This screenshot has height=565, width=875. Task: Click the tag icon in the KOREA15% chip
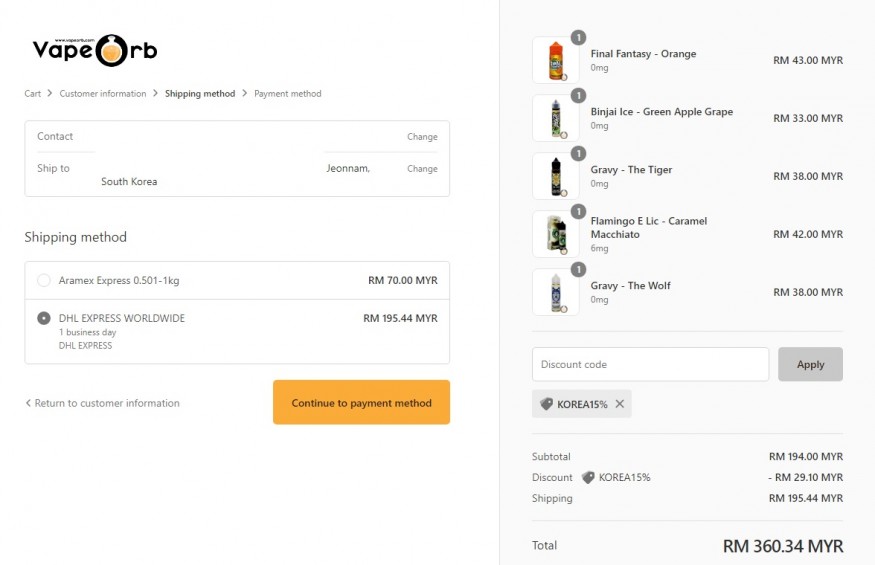point(546,404)
